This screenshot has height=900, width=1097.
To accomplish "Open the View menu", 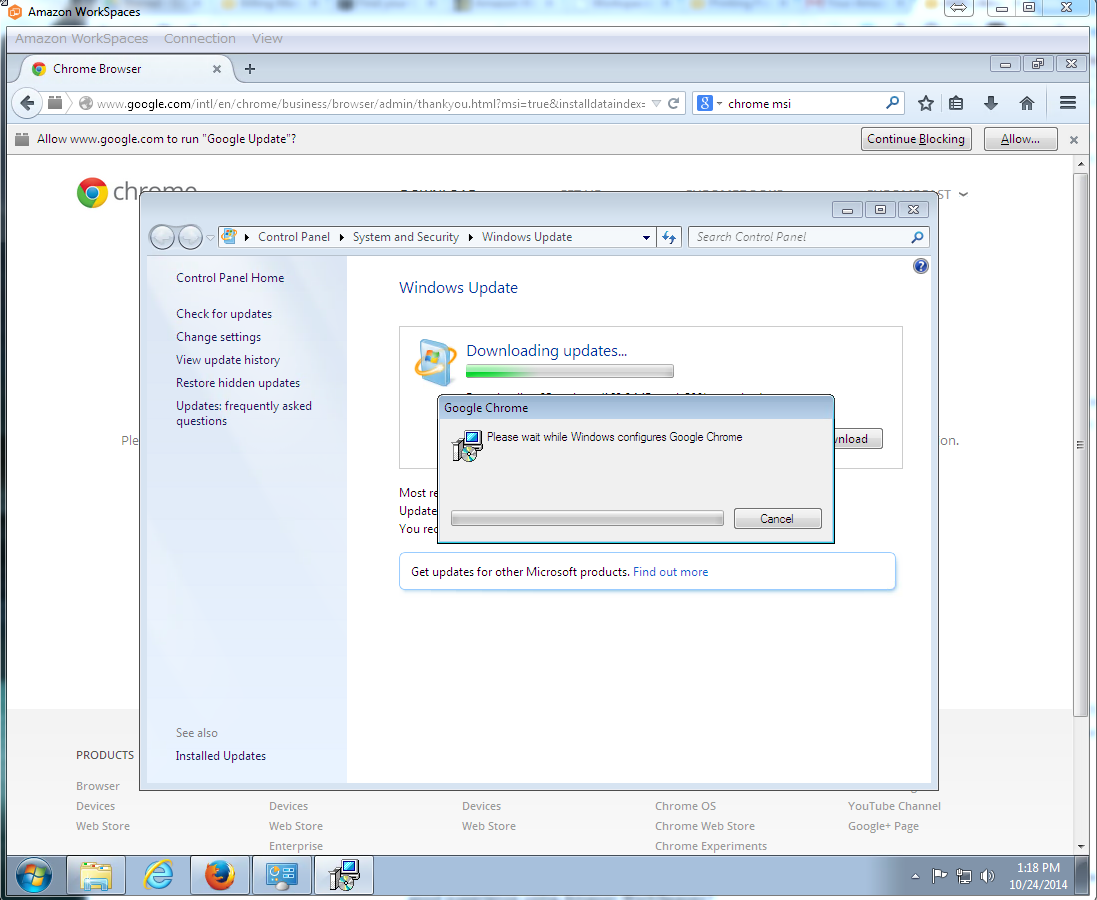I will point(267,38).
